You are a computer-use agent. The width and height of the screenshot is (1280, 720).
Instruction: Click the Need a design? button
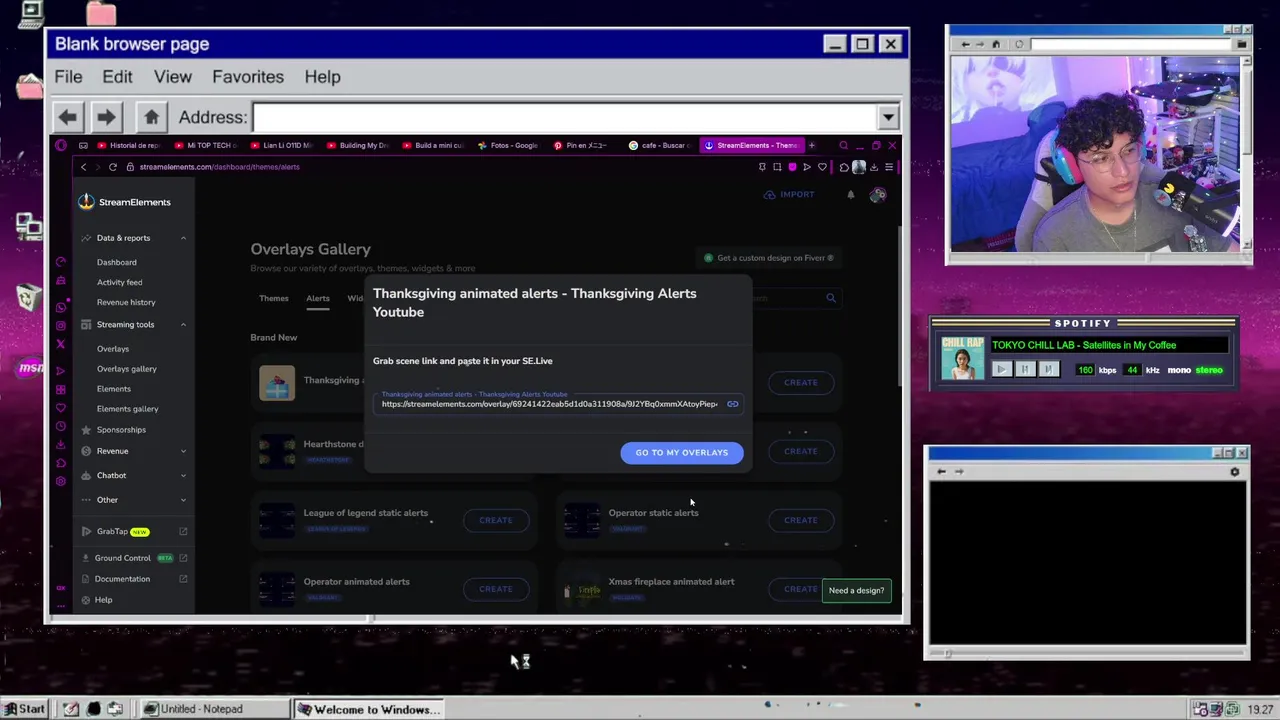pos(856,590)
